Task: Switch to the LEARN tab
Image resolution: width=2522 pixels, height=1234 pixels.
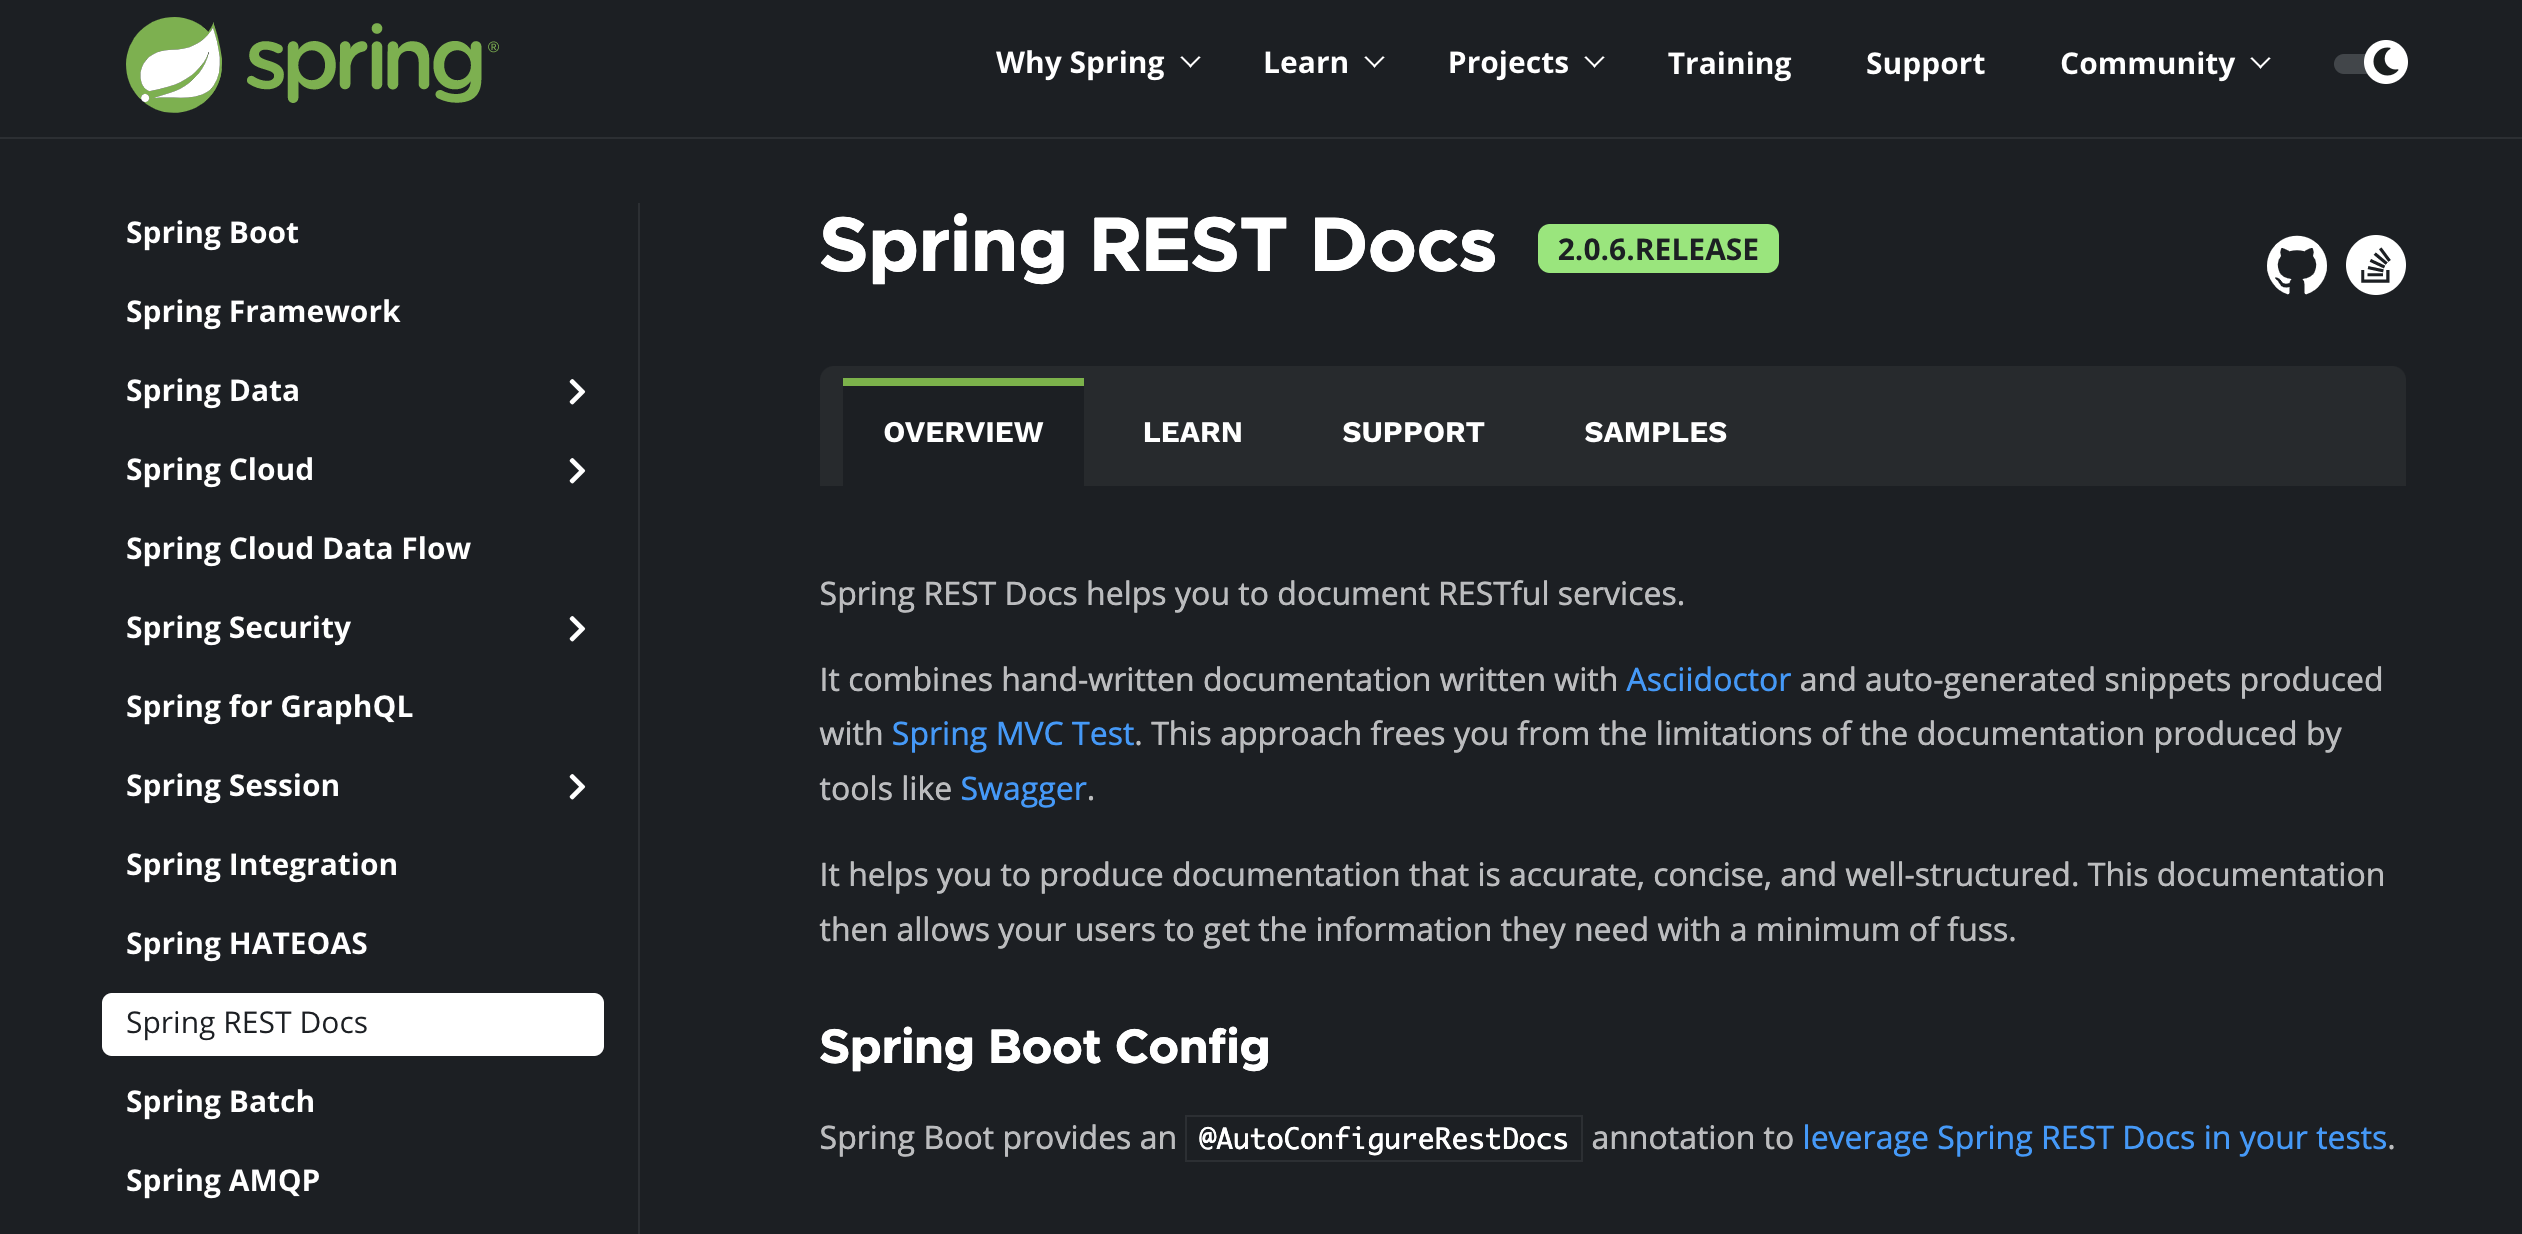Action: [x=1192, y=432]
